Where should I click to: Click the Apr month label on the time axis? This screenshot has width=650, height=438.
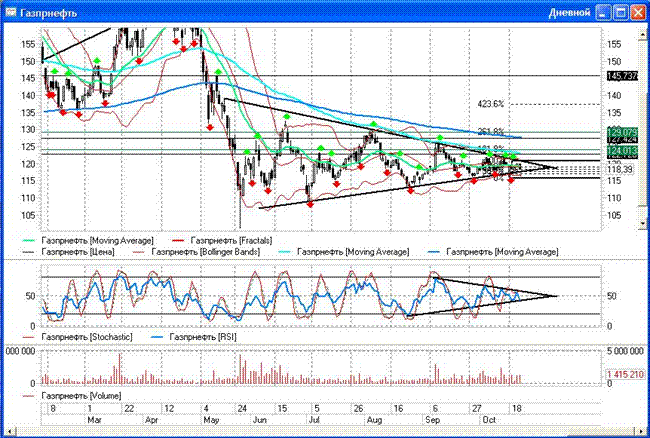pos(152,419)
